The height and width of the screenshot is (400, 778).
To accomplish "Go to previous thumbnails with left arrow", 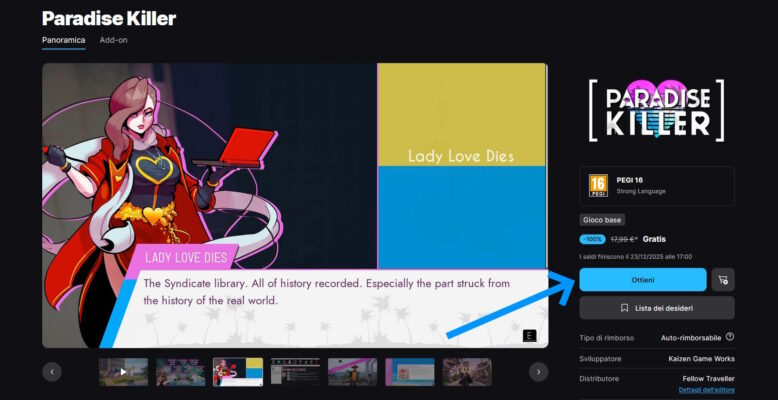I will [x=52, y=372].
